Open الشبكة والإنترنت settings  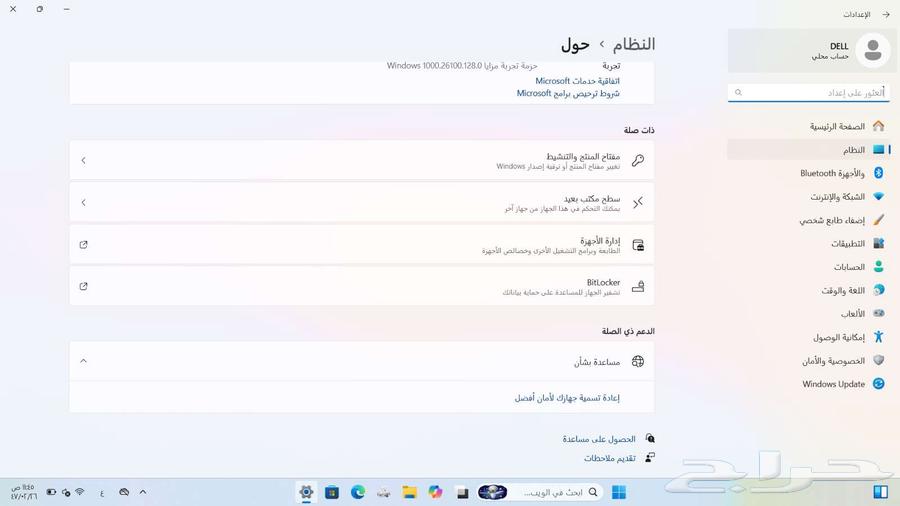tap(809, 196)
